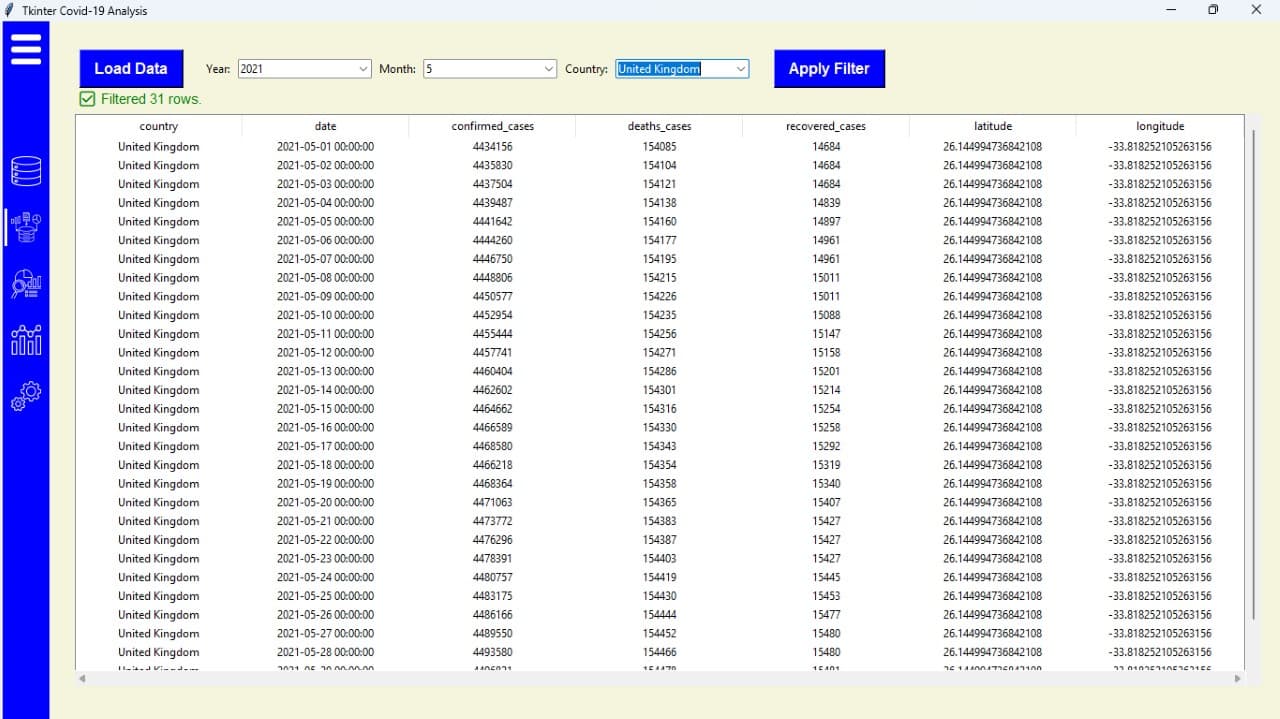Screen dimensions: 1280x719
Task: Open the settings gears icon
Action: (25, 396)
